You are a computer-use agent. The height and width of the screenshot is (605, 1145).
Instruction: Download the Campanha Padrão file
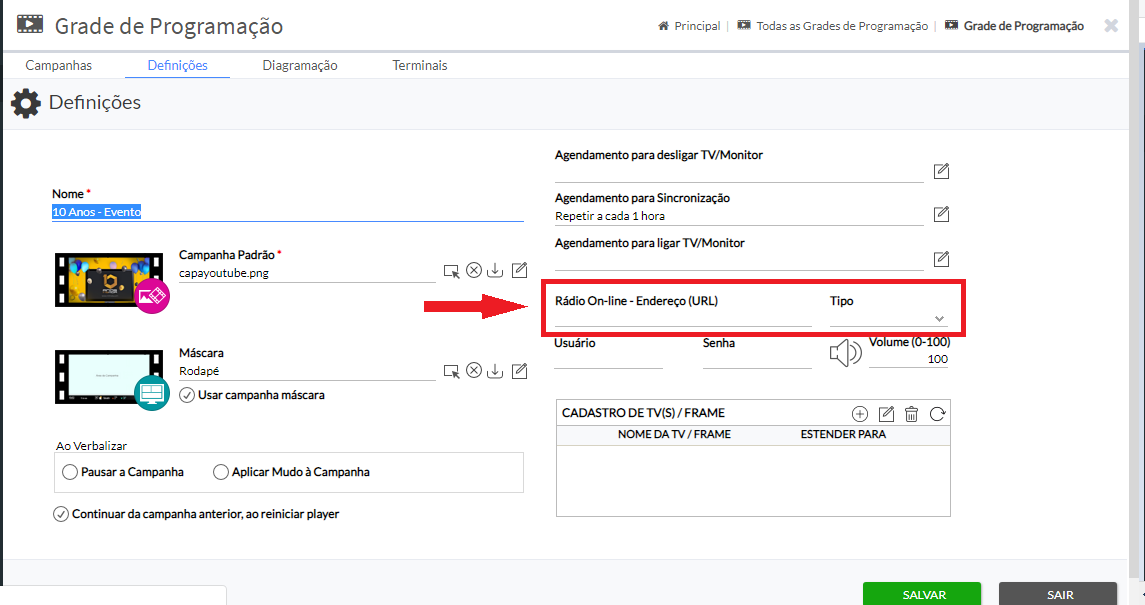(496, 271)
